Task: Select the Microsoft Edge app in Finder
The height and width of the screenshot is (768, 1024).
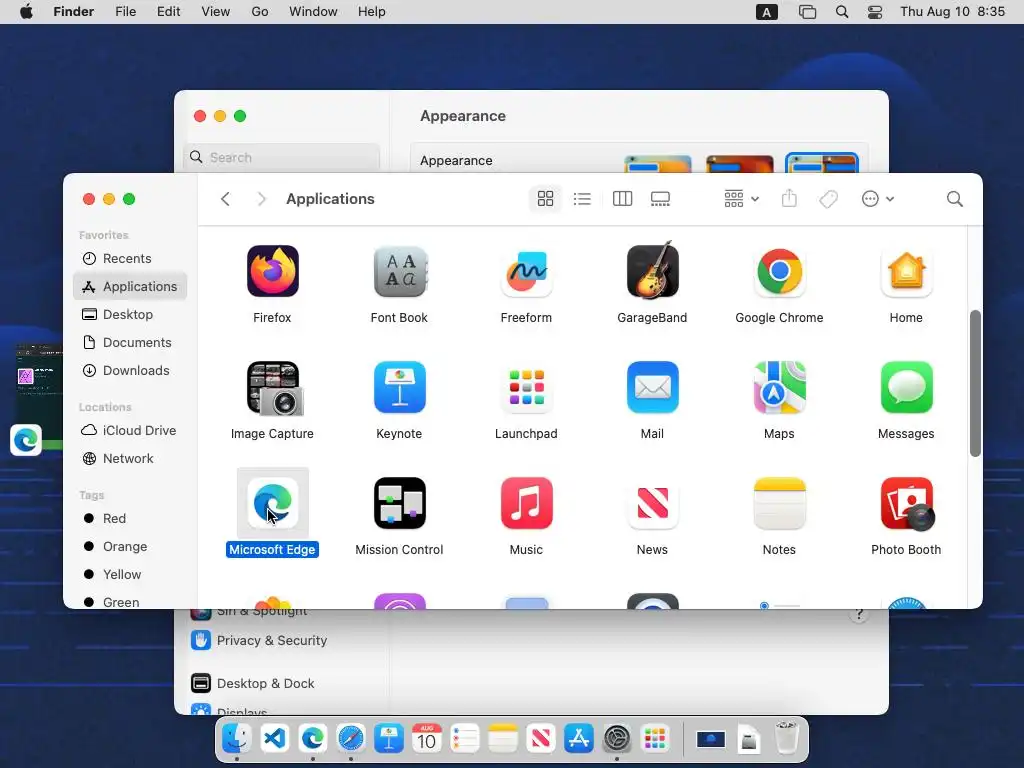Action: [x=272, y=503]
